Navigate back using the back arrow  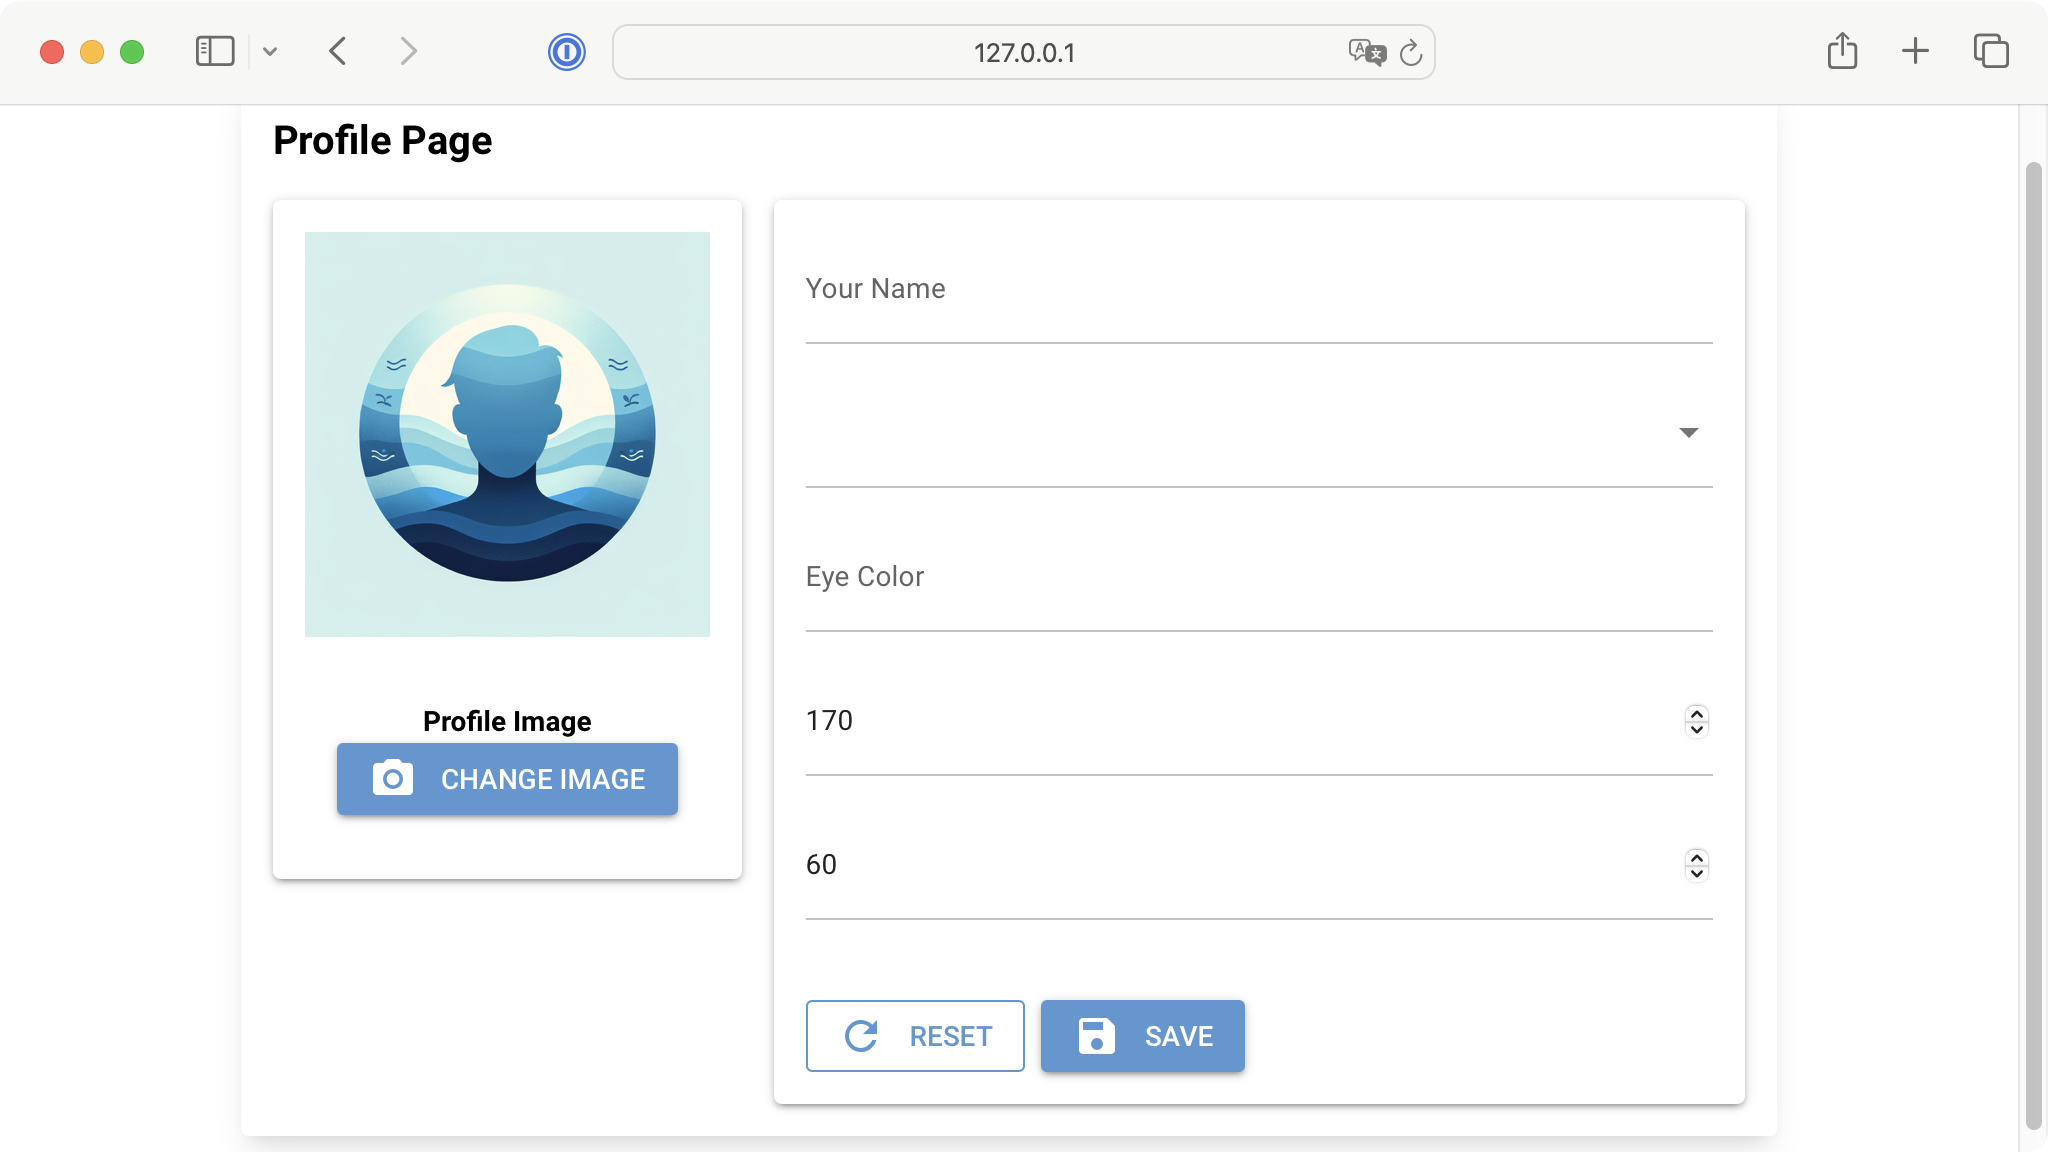(x=337, y=51)
